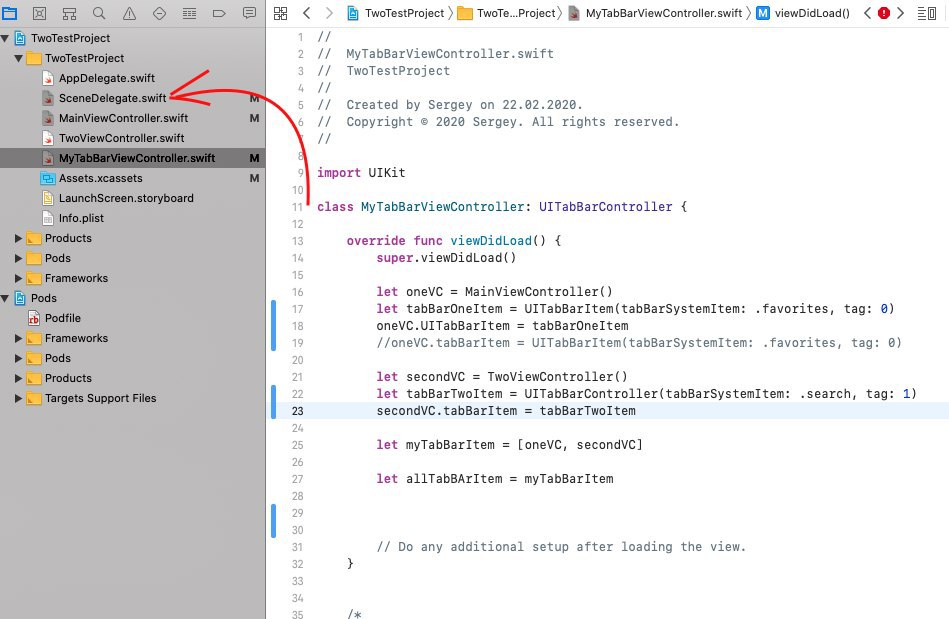Go back in editor history
Viewport: 949px width, 619px height.
pos(306,13)
